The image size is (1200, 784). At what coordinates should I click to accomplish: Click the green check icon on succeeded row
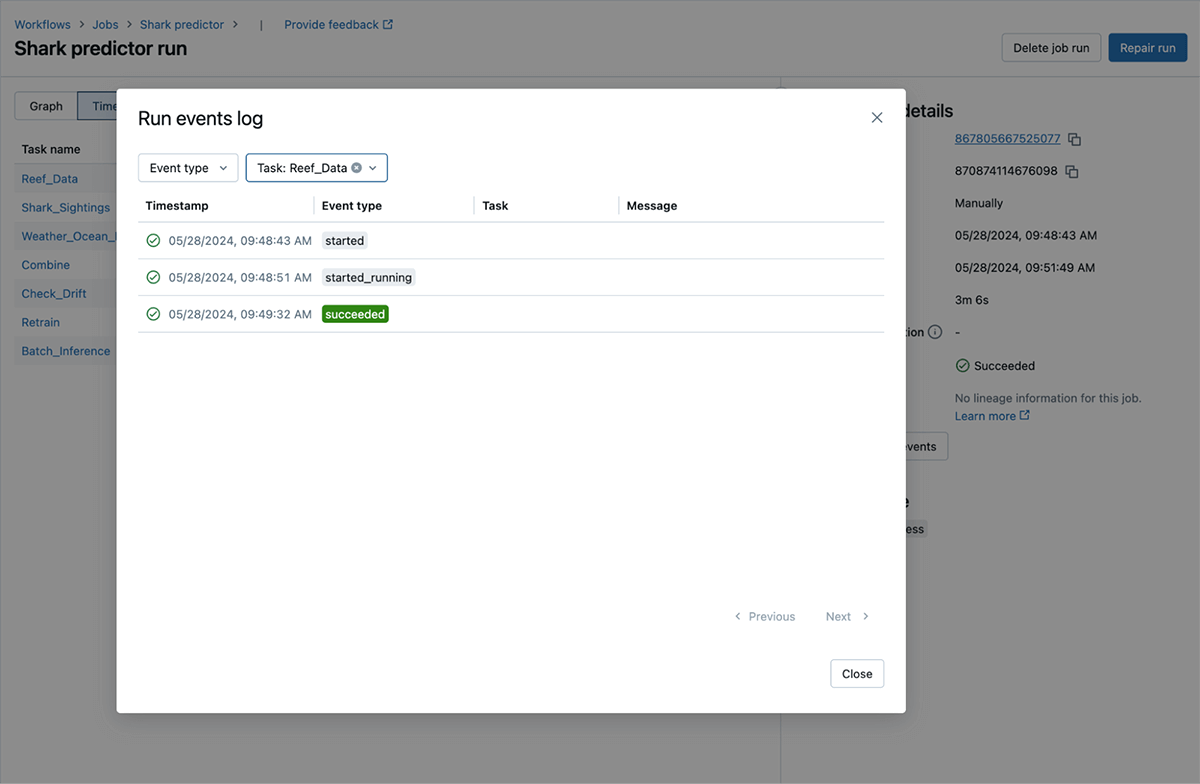pyautogui.click(x=153, y=314)
